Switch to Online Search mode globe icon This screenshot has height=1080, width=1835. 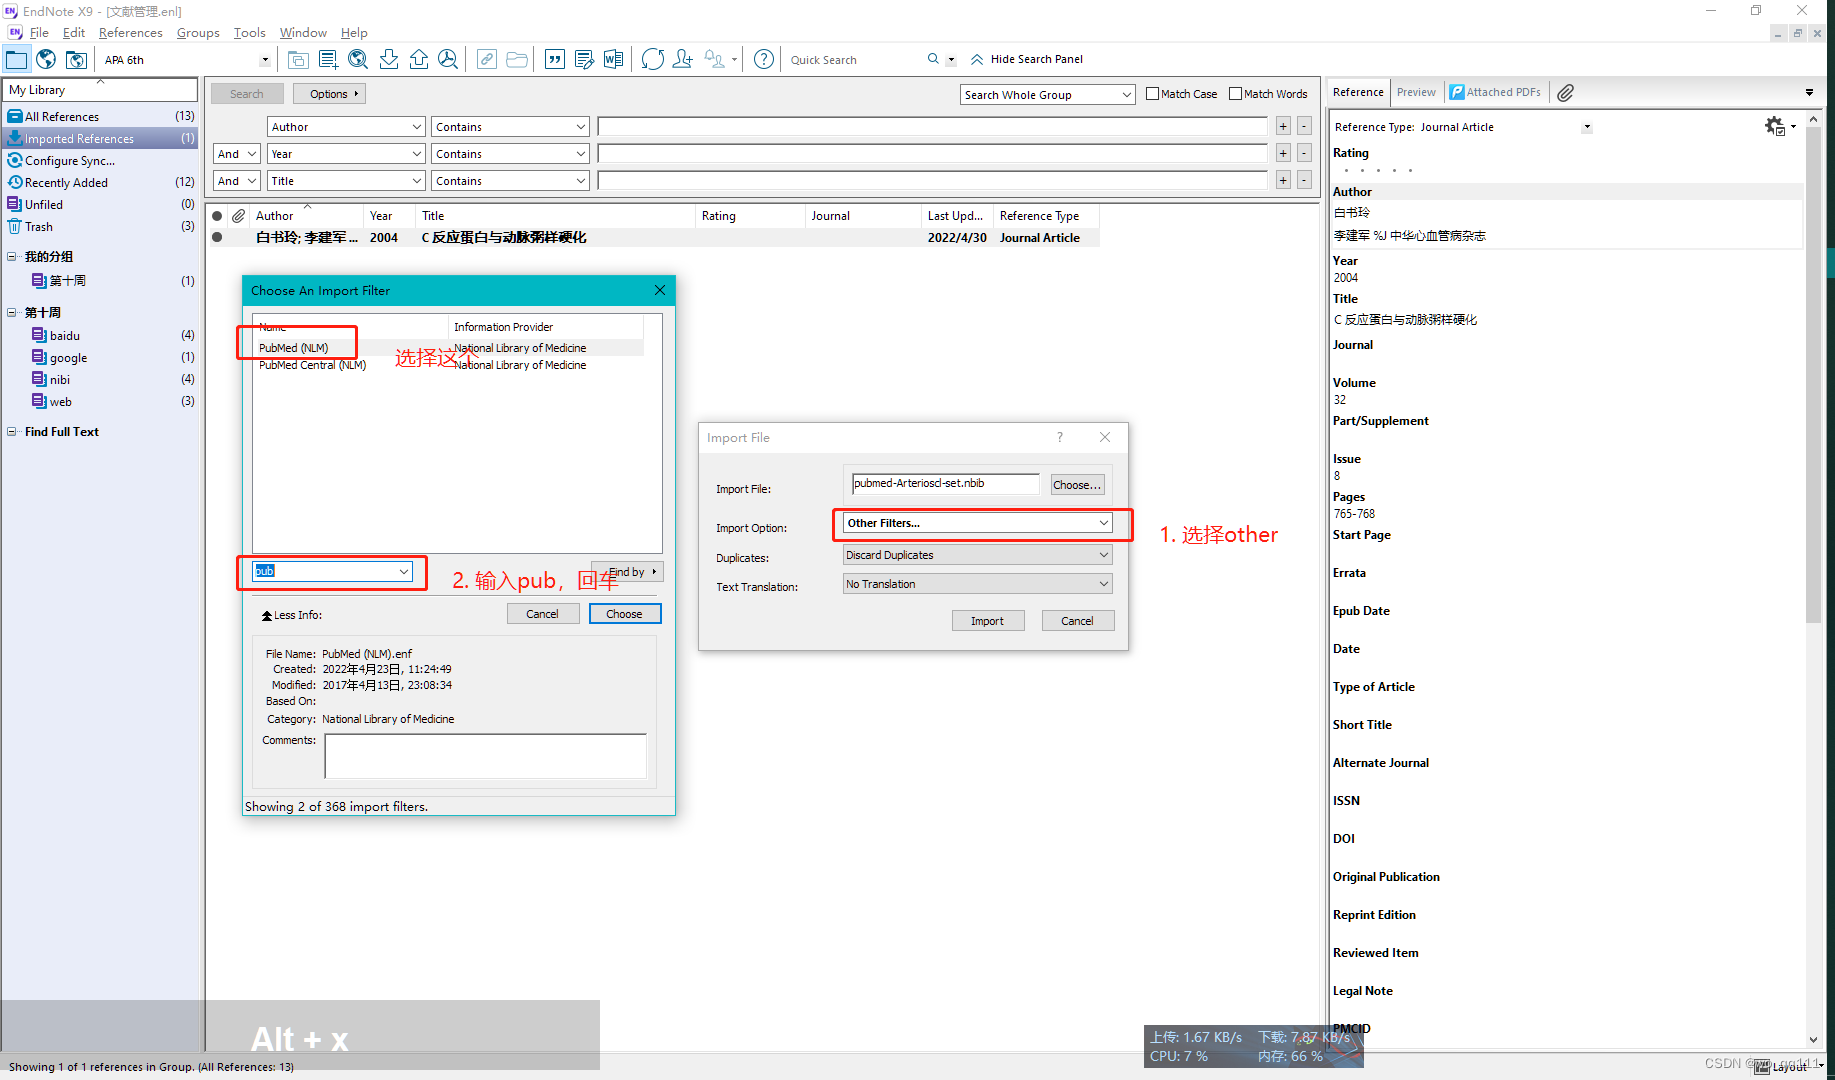click(46, 59)
